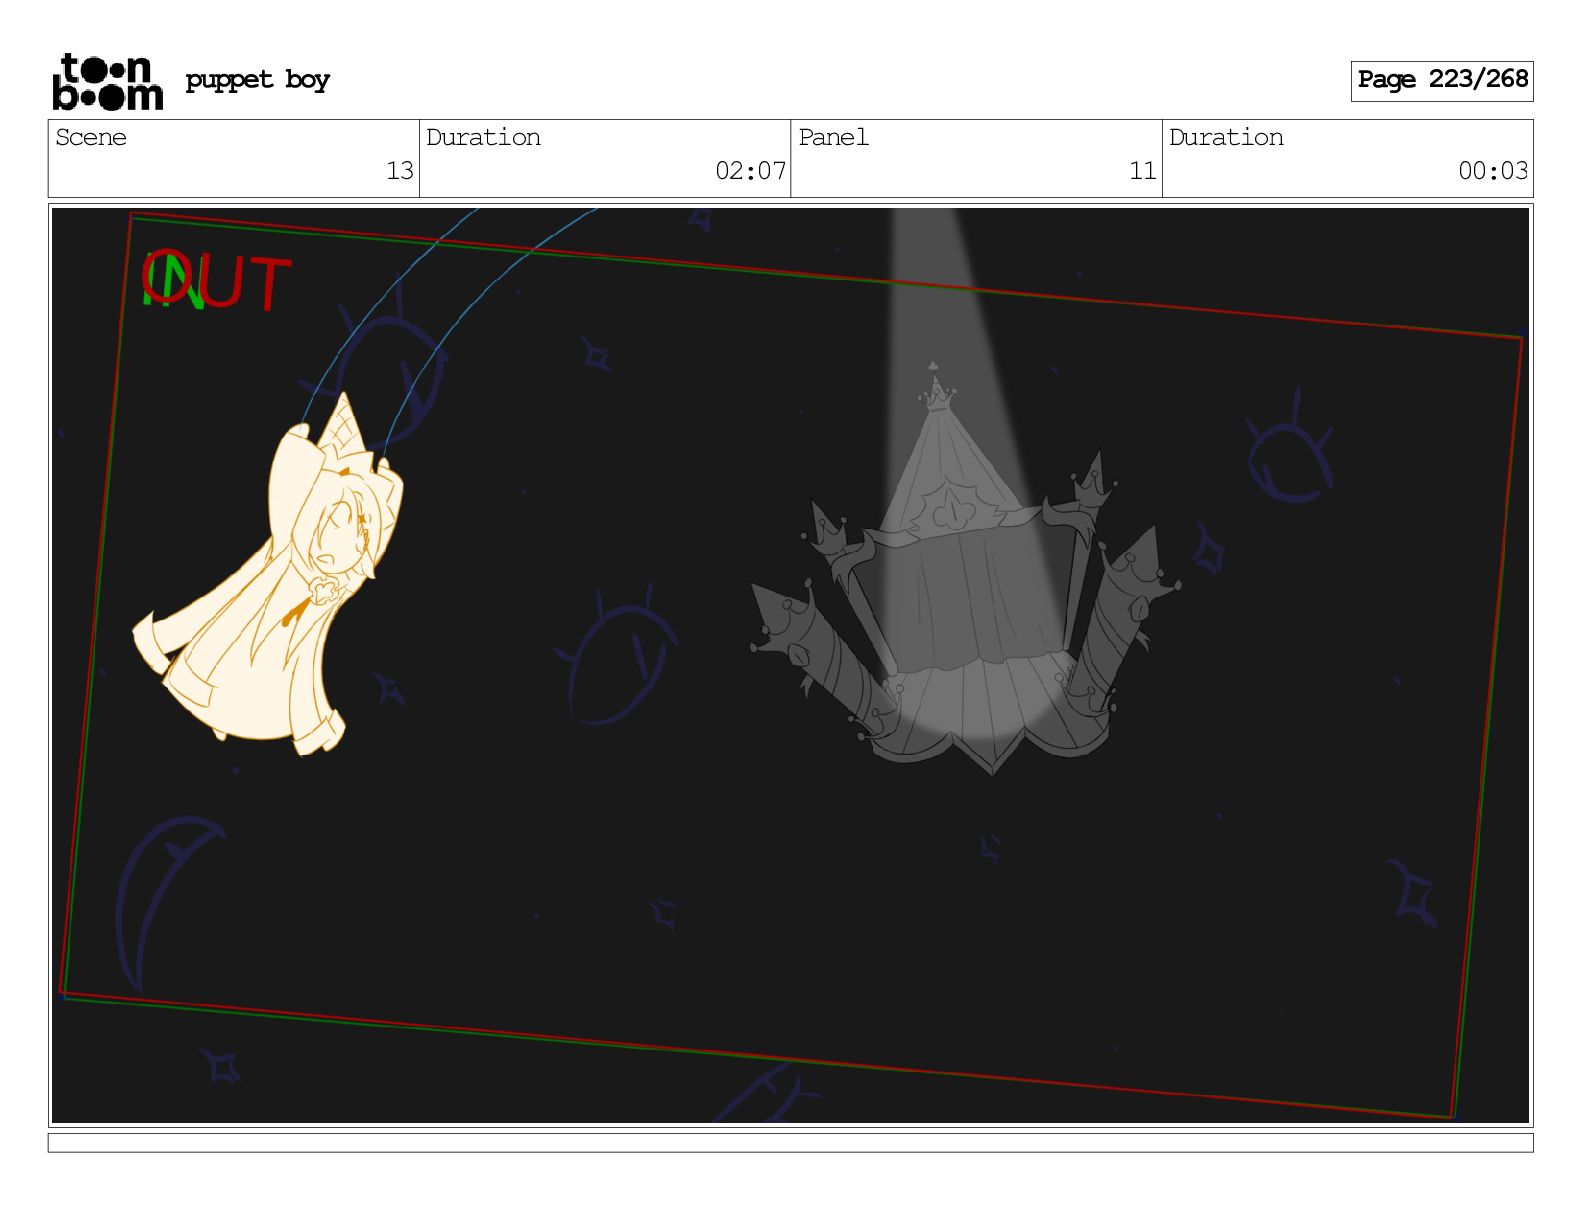Select the Panel number 11 cell
Viewport: 1584px width, 1224px height.
point(976,159)
